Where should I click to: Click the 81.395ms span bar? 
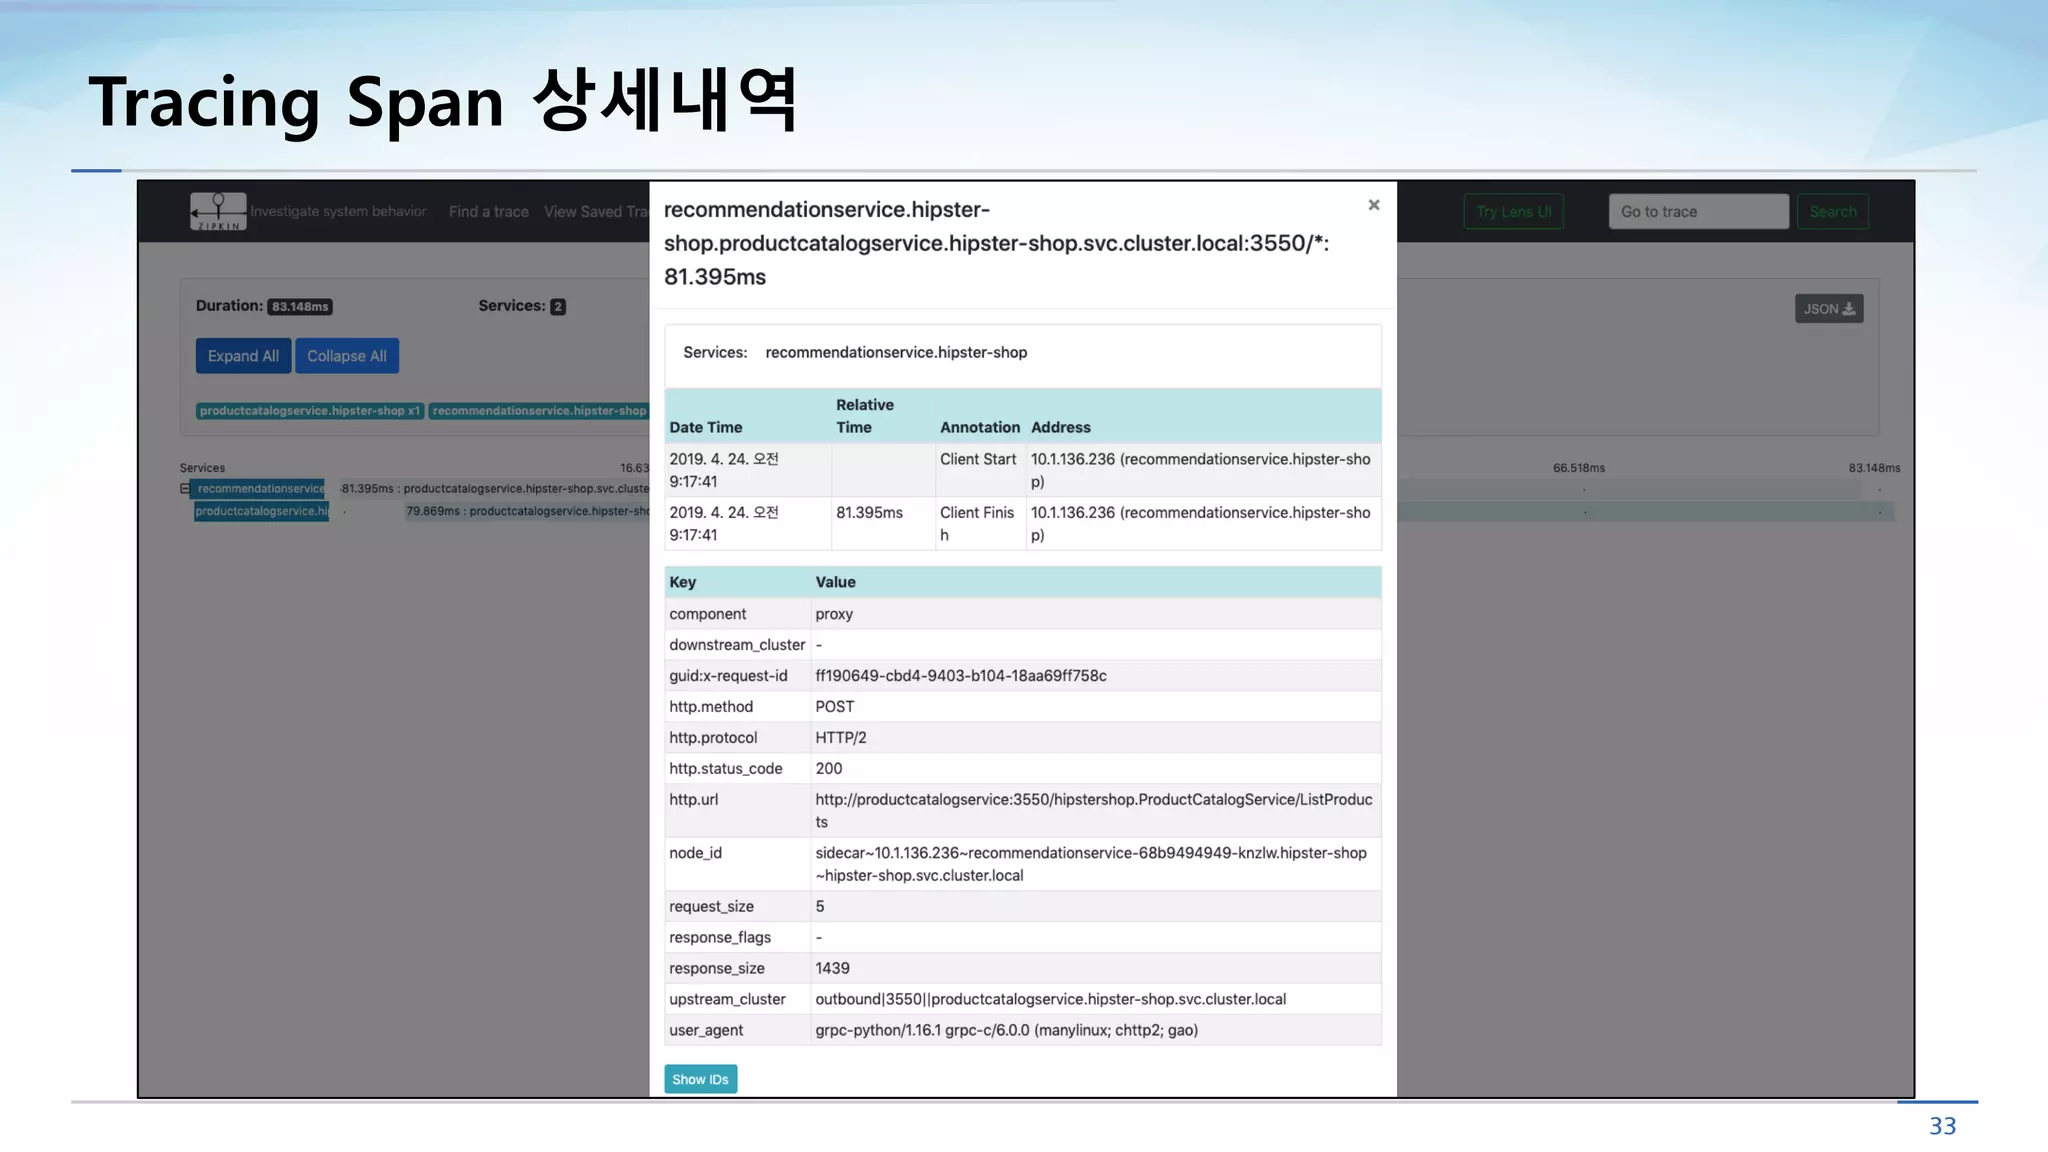(x=494, y=489)
